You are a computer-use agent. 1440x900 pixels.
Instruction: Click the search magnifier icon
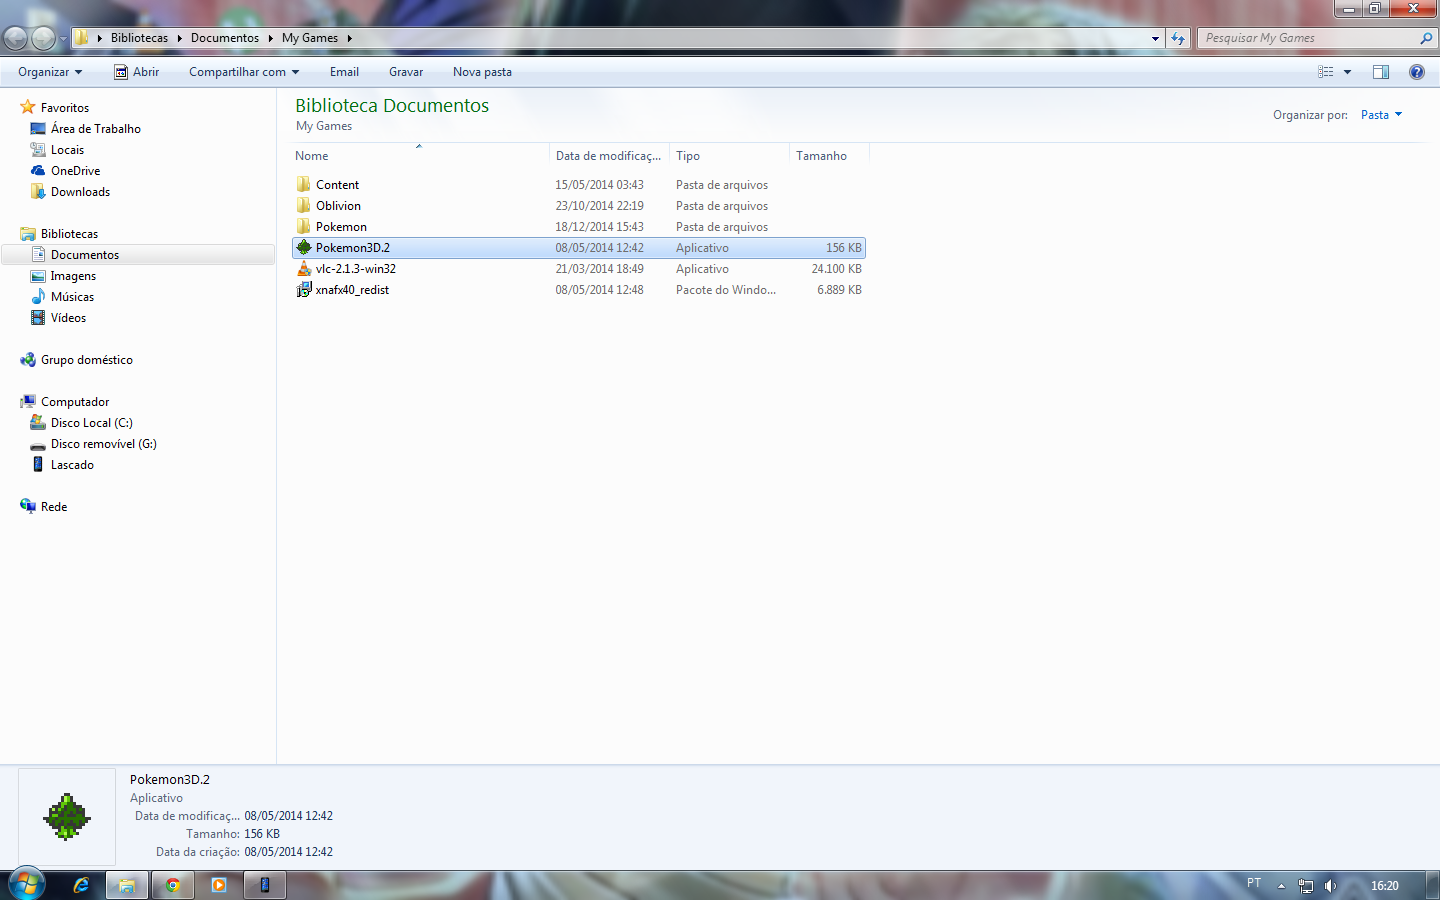coord(1426,38)
